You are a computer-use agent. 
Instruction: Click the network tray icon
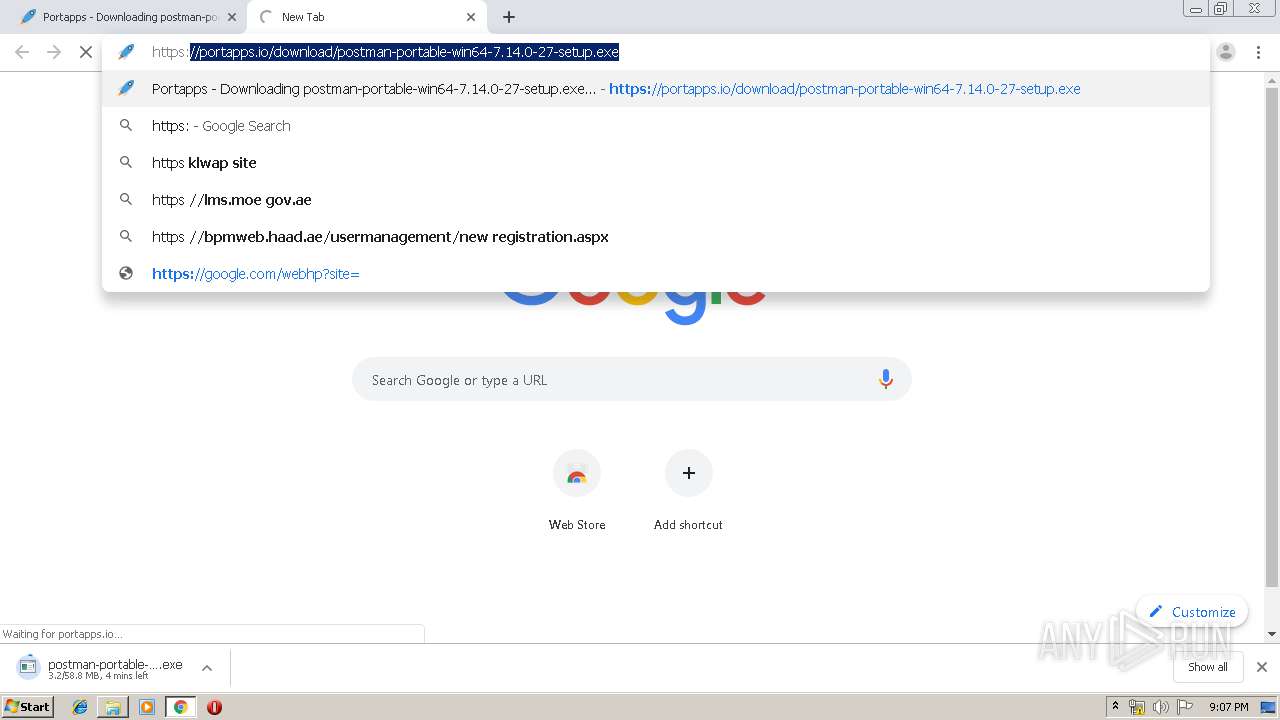1137,707
